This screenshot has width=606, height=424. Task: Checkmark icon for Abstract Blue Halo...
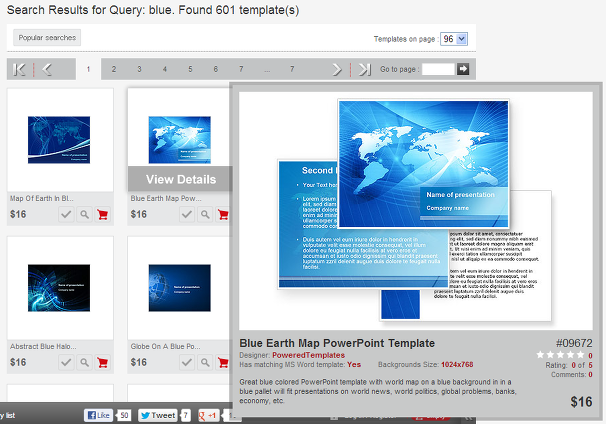(66, 363)
